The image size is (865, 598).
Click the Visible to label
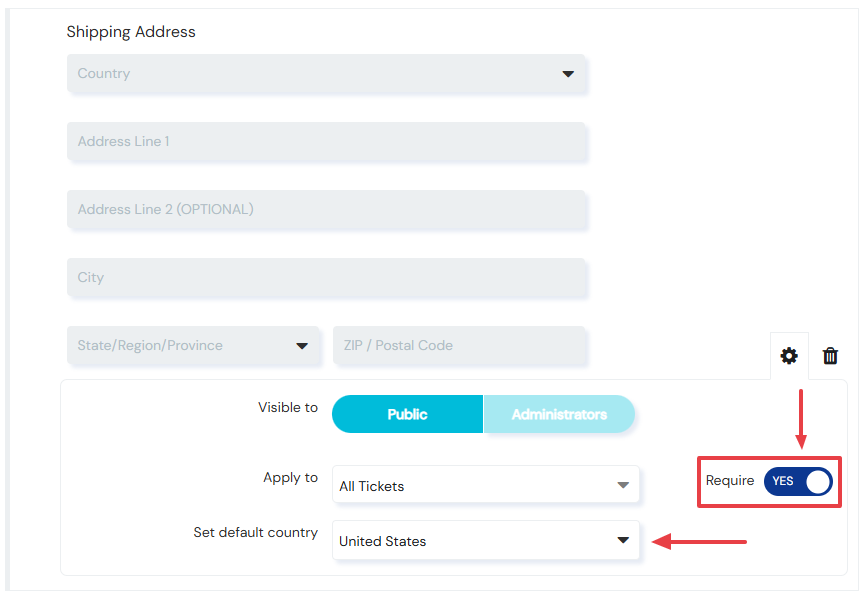[x=288, y=407]
